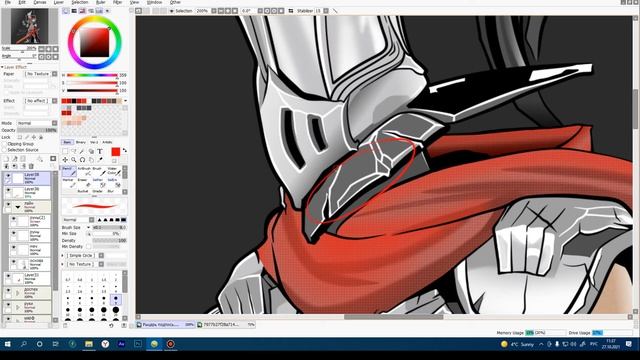Select the Zoom magnifier tool
640x360 pixels.
click(x=73, y=160)
